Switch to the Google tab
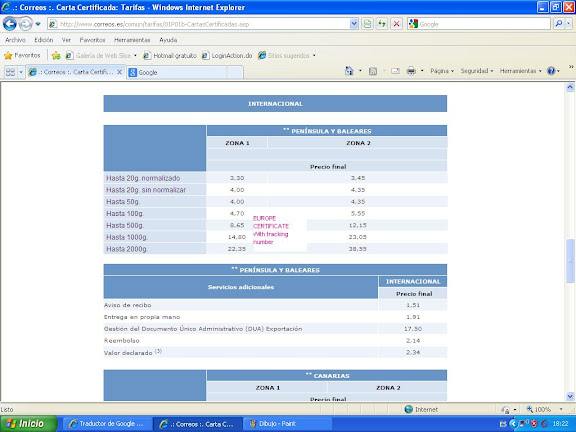576x432 pixels. tap(177, 72)
